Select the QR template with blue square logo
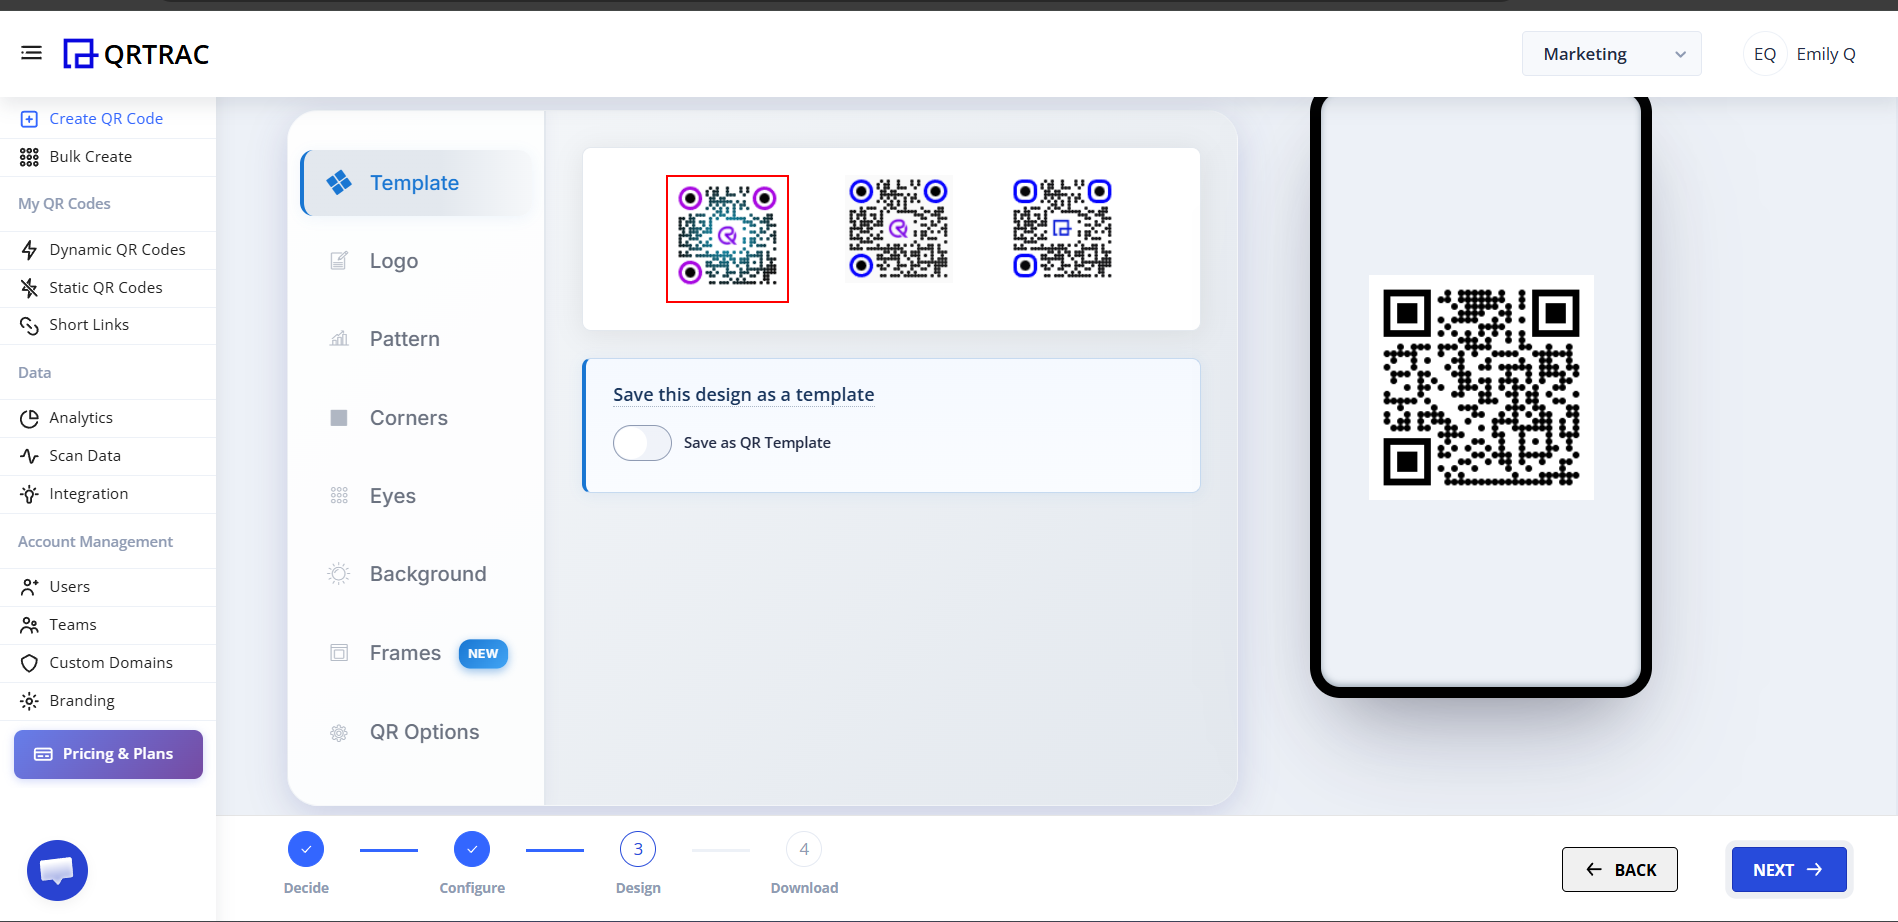 click(x=1062, y=229)
